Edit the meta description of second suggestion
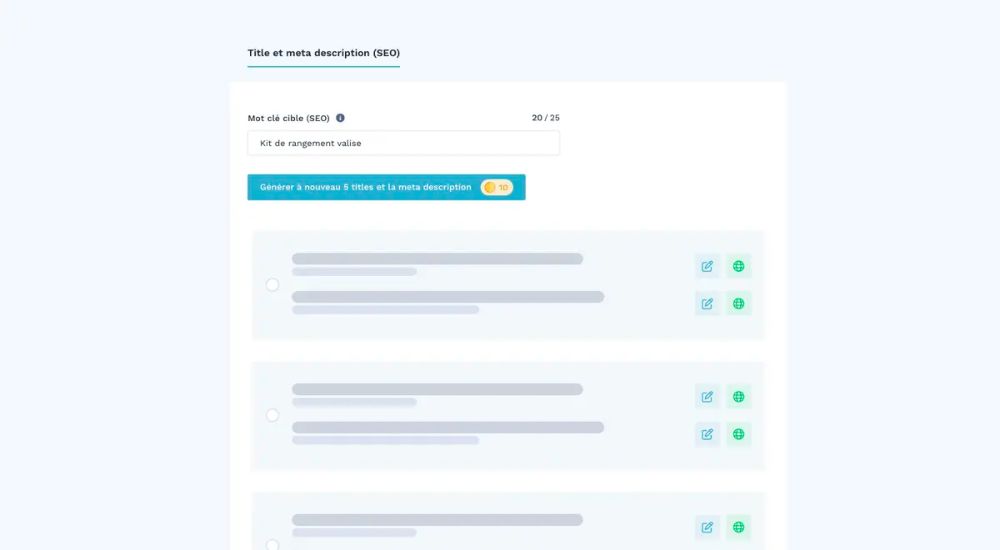This screenshot has width=1000, height=550. click(x=707, y=434)
